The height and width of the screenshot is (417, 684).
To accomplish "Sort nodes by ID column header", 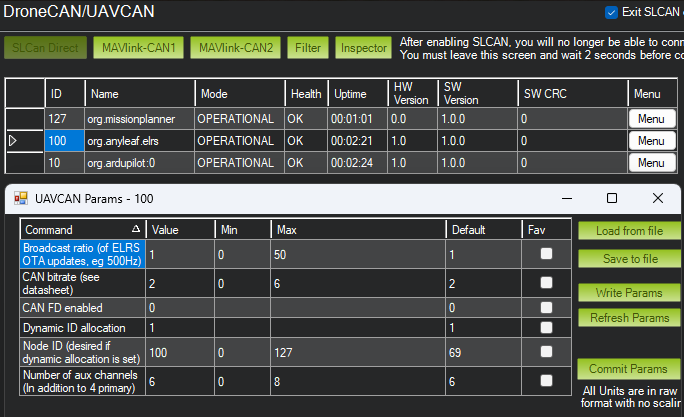I will [x=65, y=93].
